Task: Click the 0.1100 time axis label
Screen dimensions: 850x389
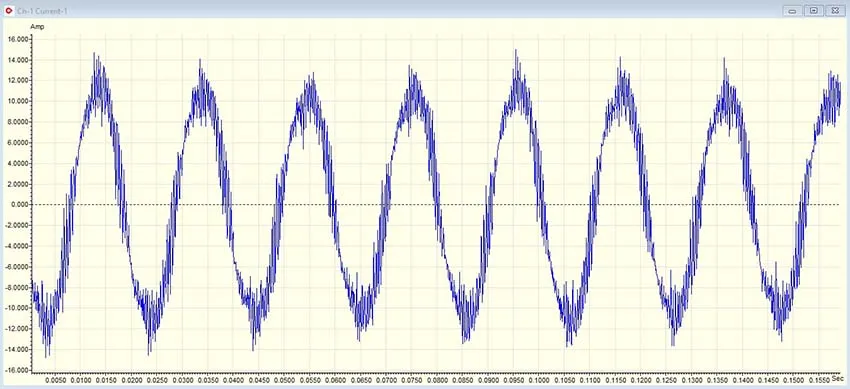Action: pos(591,381)
